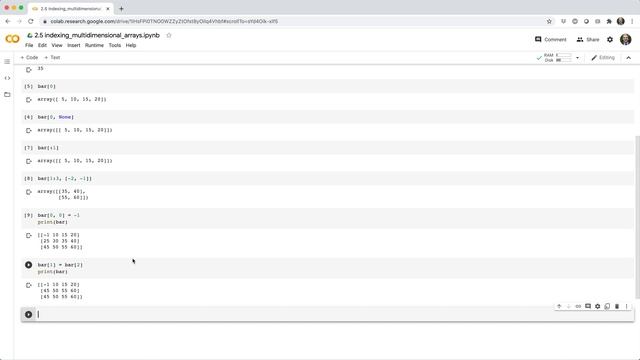This screenshot has height=360, width=640.
Task: Open the Editing mode dropdown
Action: coord(603,58)
